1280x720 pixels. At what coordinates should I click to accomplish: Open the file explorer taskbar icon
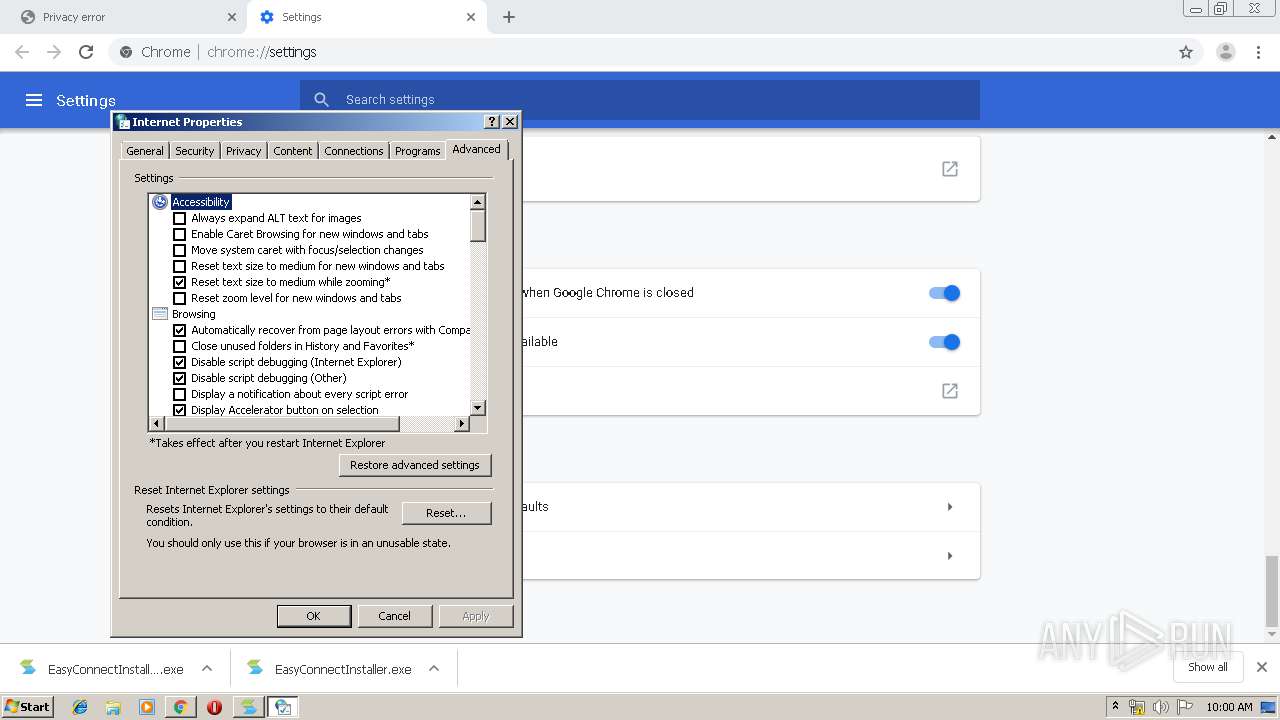pos(113,707)
